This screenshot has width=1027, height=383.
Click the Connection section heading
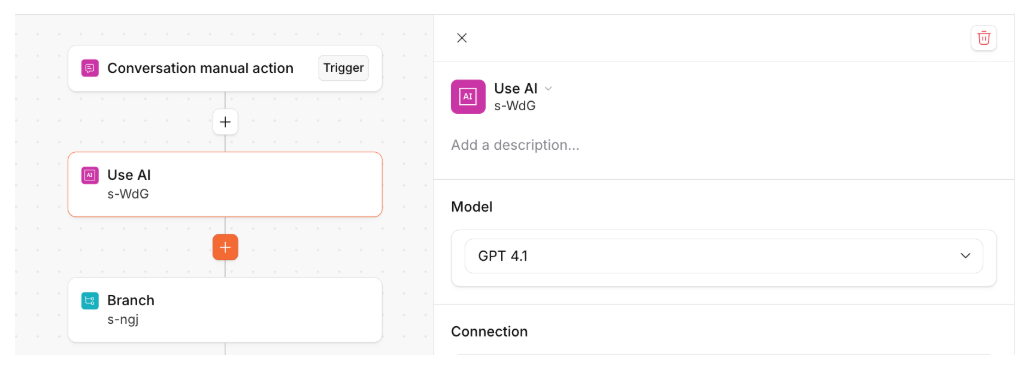click(489, 331)
